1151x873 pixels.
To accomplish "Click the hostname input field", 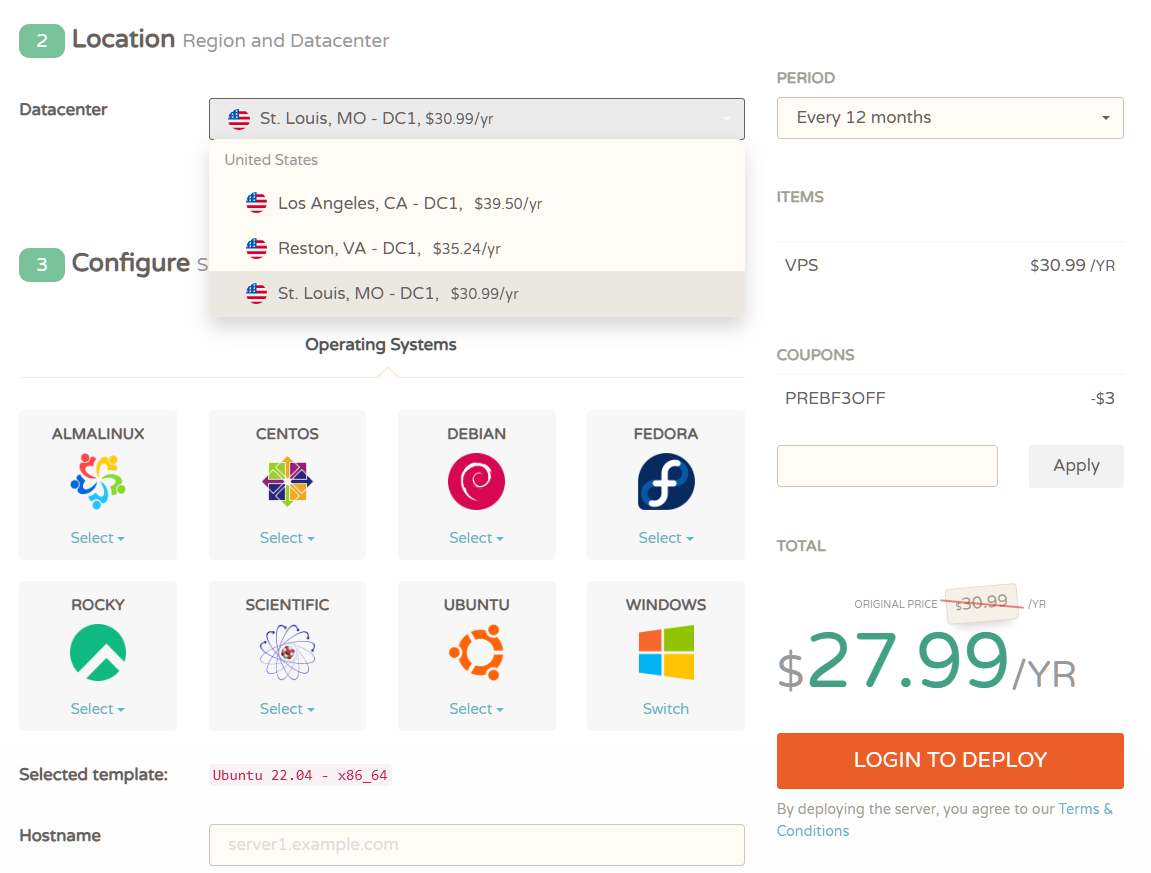I will [477, 844].
